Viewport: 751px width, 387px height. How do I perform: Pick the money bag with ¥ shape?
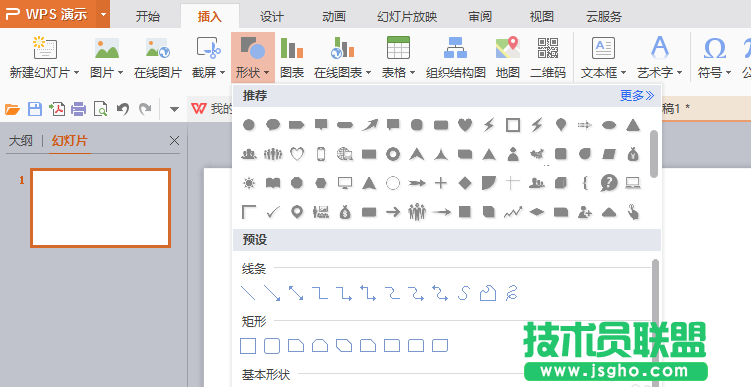633,154
